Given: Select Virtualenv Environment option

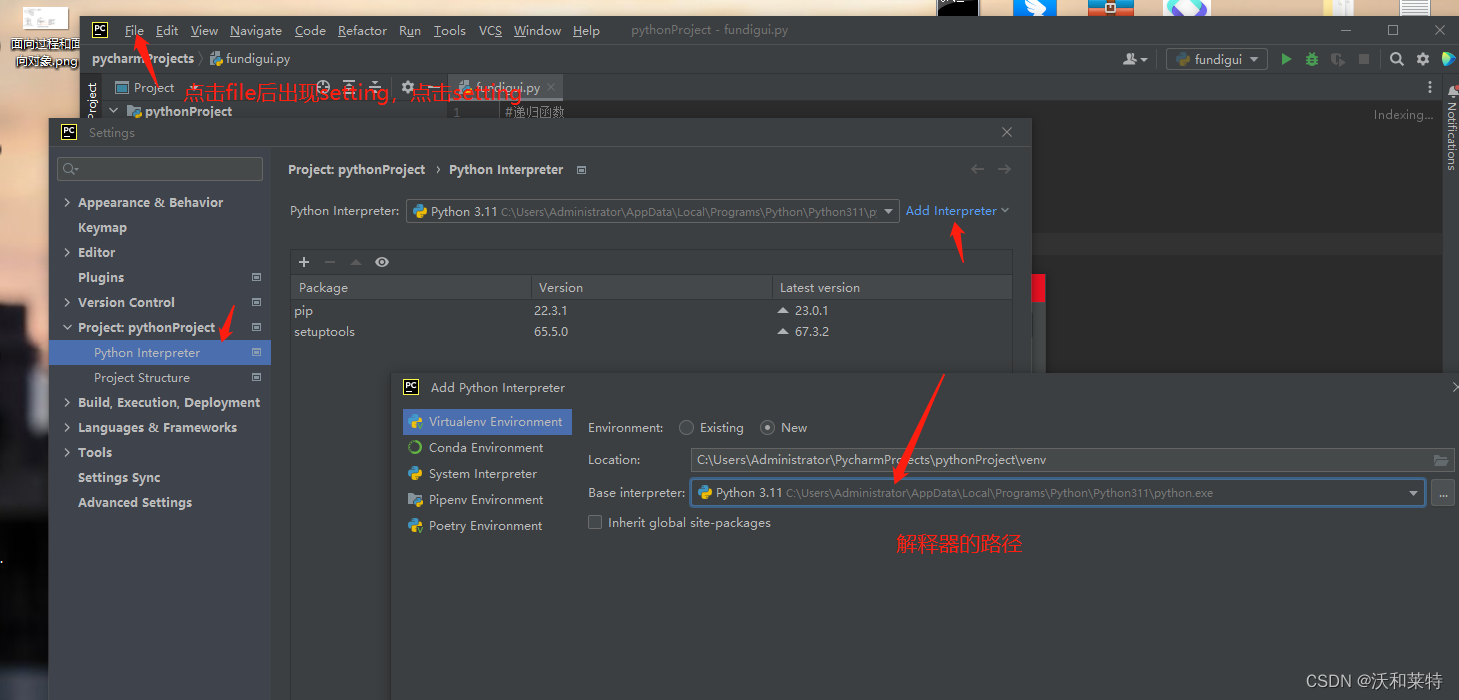Looking at the screenshot, I should tap(487, 422).
